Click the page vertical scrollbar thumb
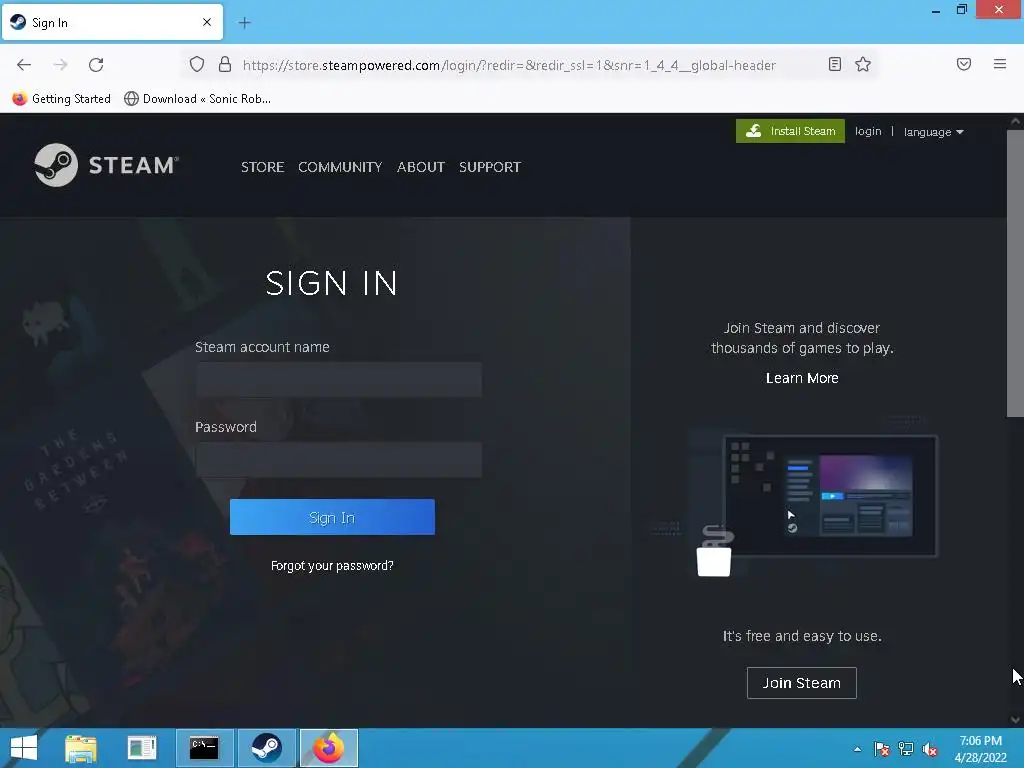 (x=1015, y=273)
